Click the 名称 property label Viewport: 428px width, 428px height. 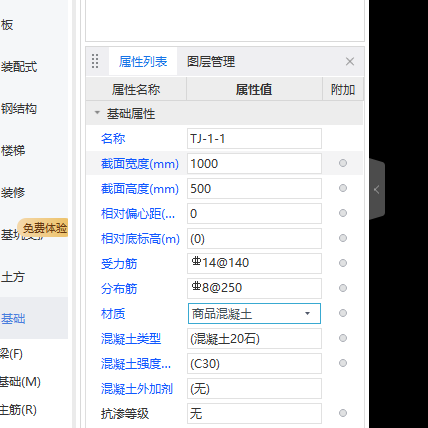pos(113,138)
